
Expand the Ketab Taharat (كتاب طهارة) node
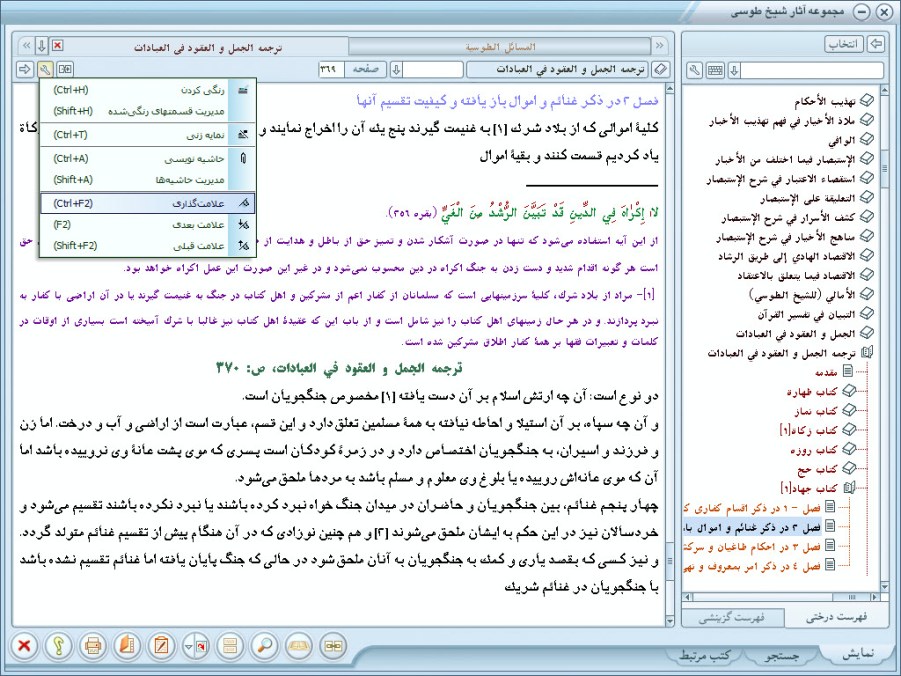click(849, 391)
